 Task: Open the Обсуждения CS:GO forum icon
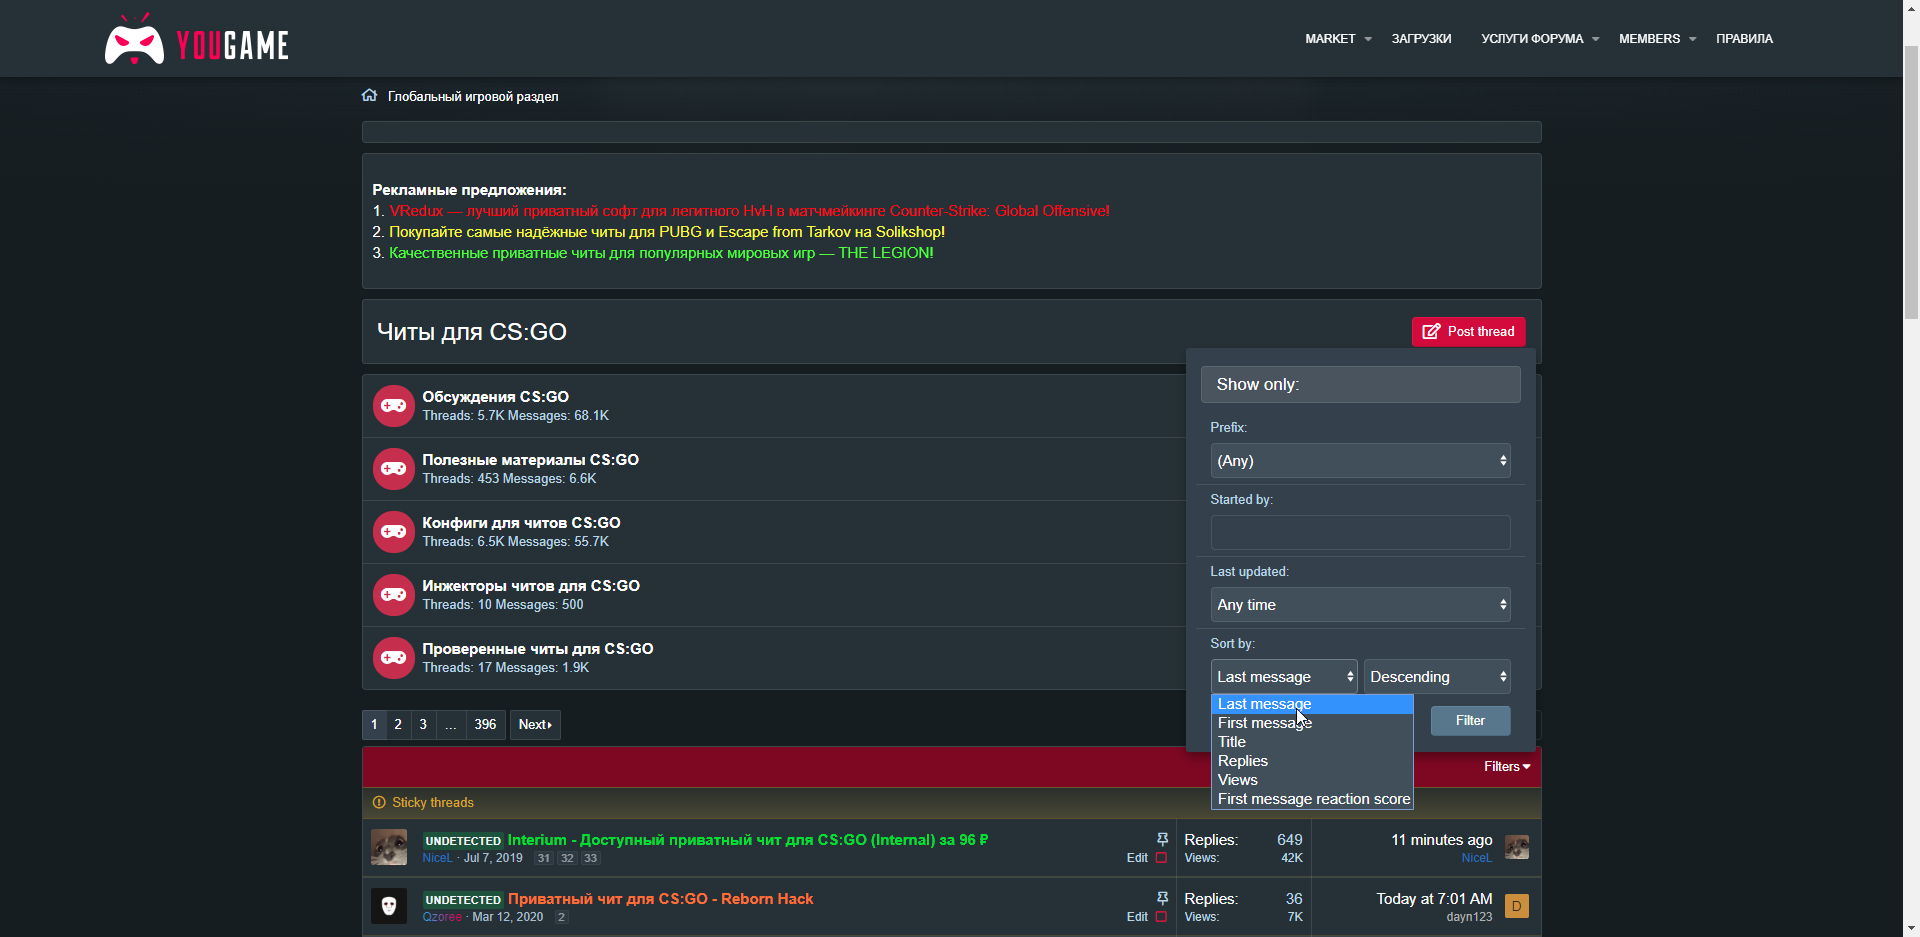394,406
